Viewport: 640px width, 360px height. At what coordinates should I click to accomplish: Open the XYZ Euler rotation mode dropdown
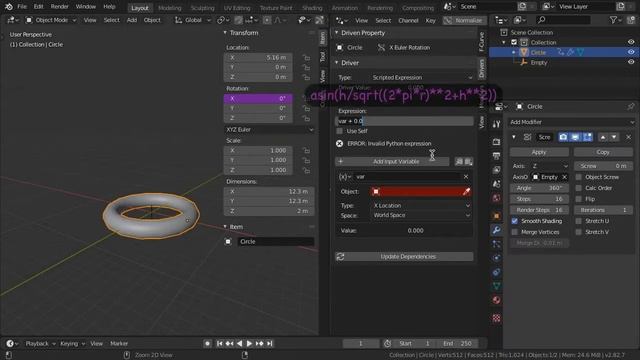coord(269,130)
